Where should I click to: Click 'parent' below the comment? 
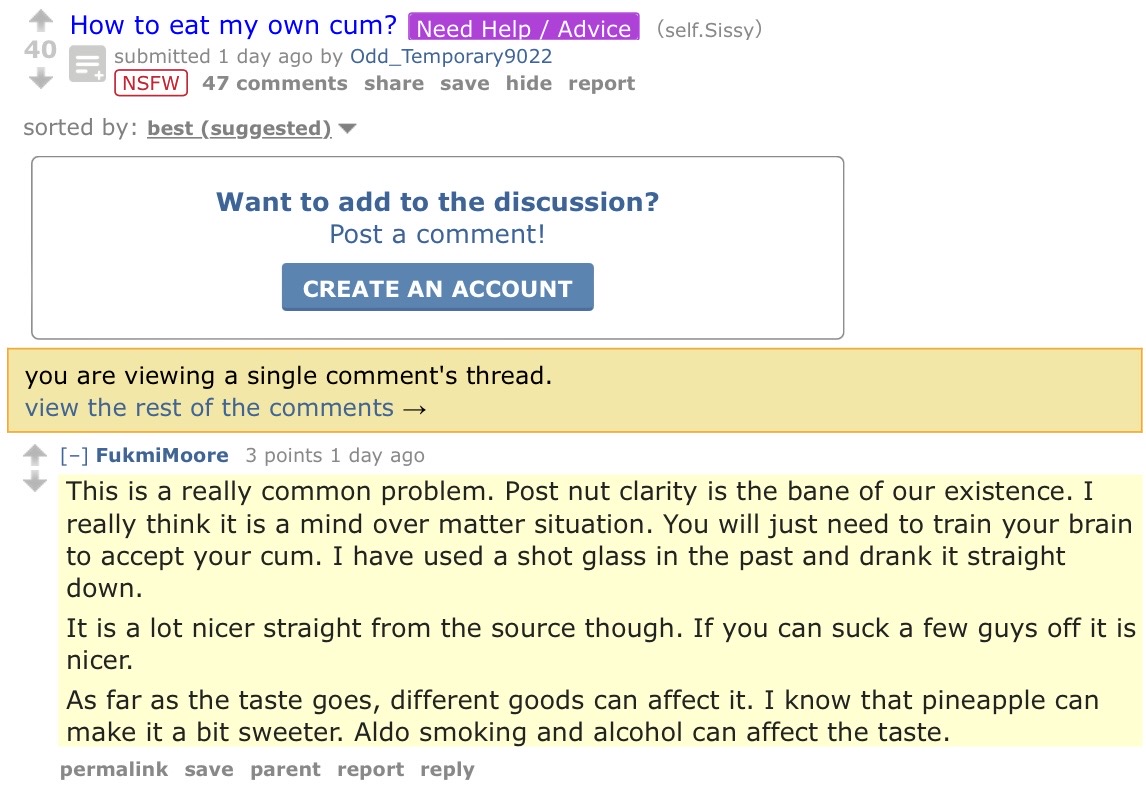[x=285, y=770]
